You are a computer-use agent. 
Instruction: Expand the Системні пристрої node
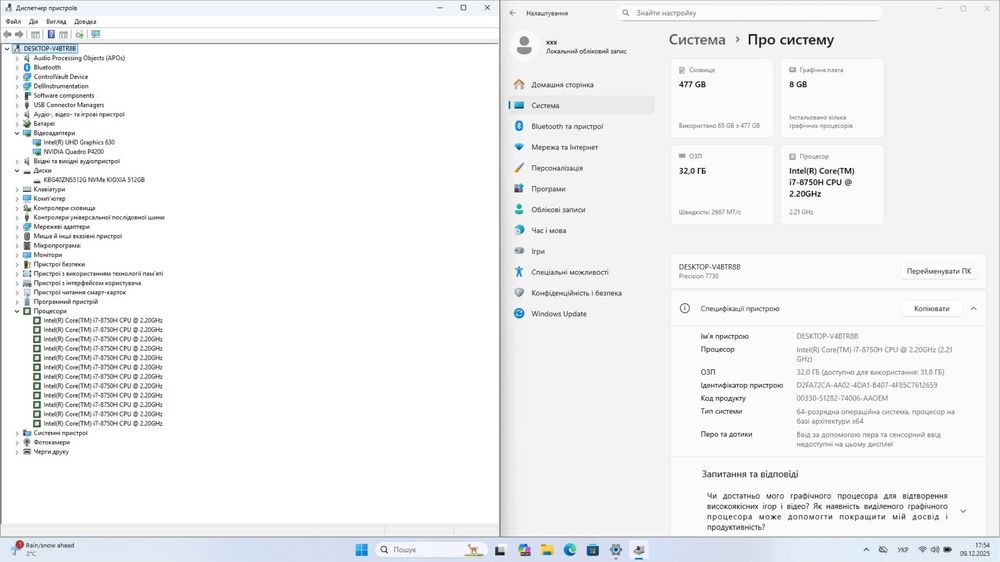click(17, 433)
